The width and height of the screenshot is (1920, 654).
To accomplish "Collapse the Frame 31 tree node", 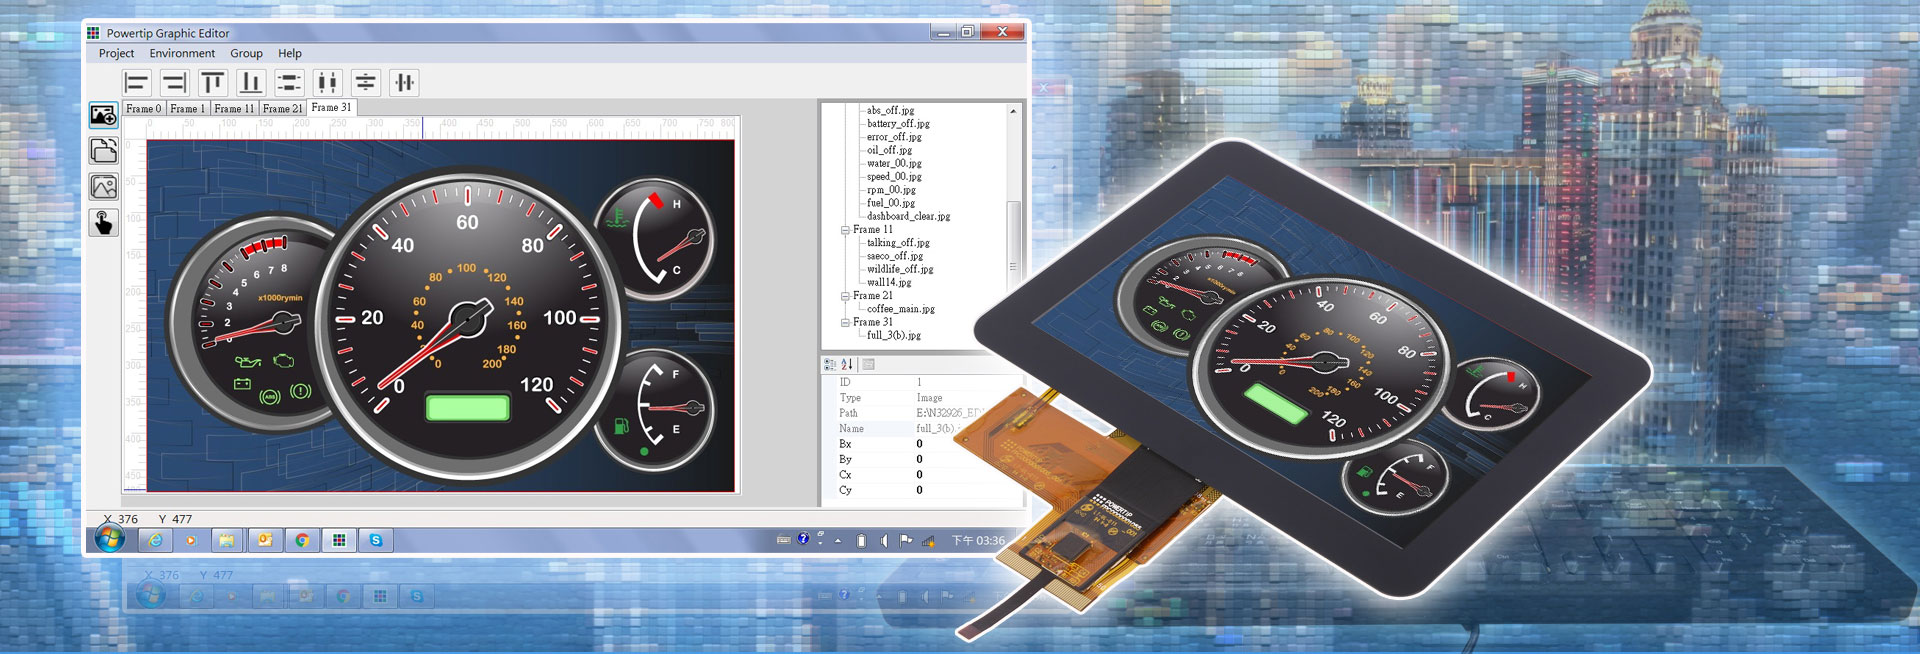I will (x=845, y=323).
